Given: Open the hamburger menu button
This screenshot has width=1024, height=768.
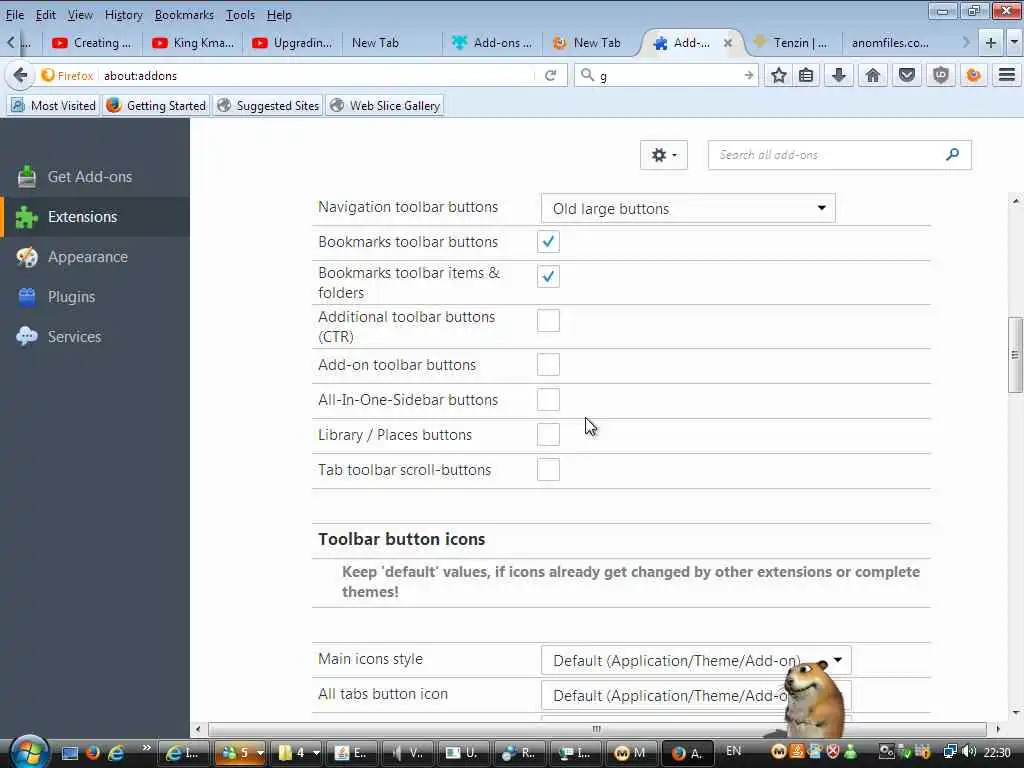Looking at the screenshot, I should tap(1006, 76).
